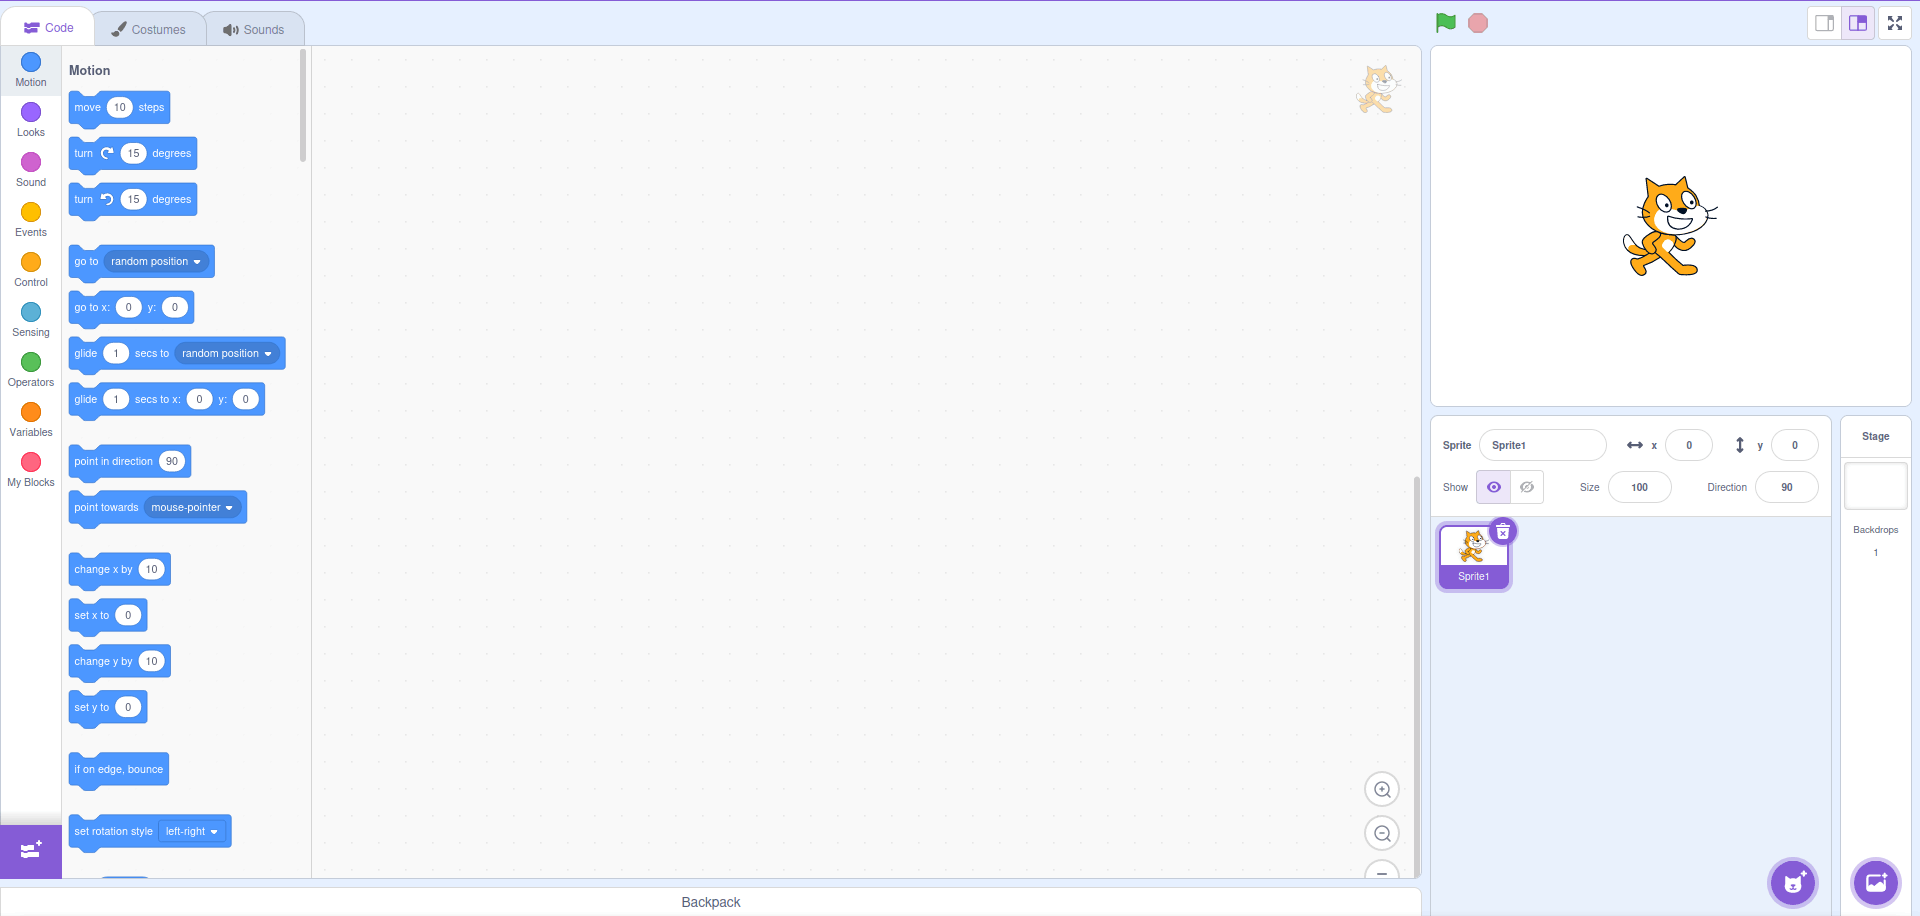Open the Operators block category
Image resolution: width=1920 pixels, height=916 pixels.
(31, 370)
